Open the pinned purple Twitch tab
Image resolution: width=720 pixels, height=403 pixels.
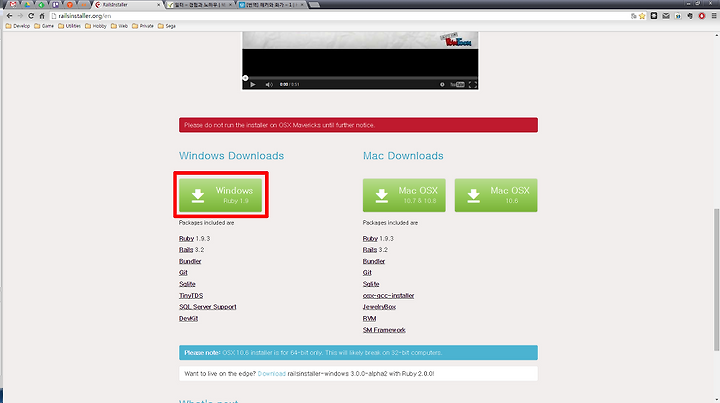[56, 5]
